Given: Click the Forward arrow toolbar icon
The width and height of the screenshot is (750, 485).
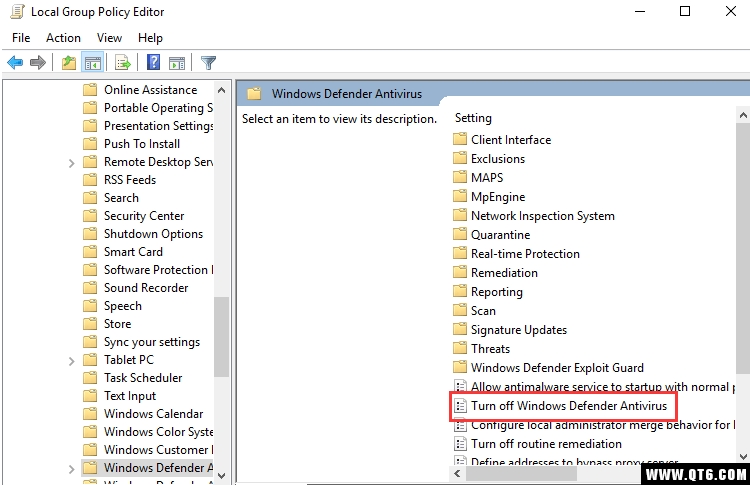Looking at the screenshot, I should click(x=38, y=63).
